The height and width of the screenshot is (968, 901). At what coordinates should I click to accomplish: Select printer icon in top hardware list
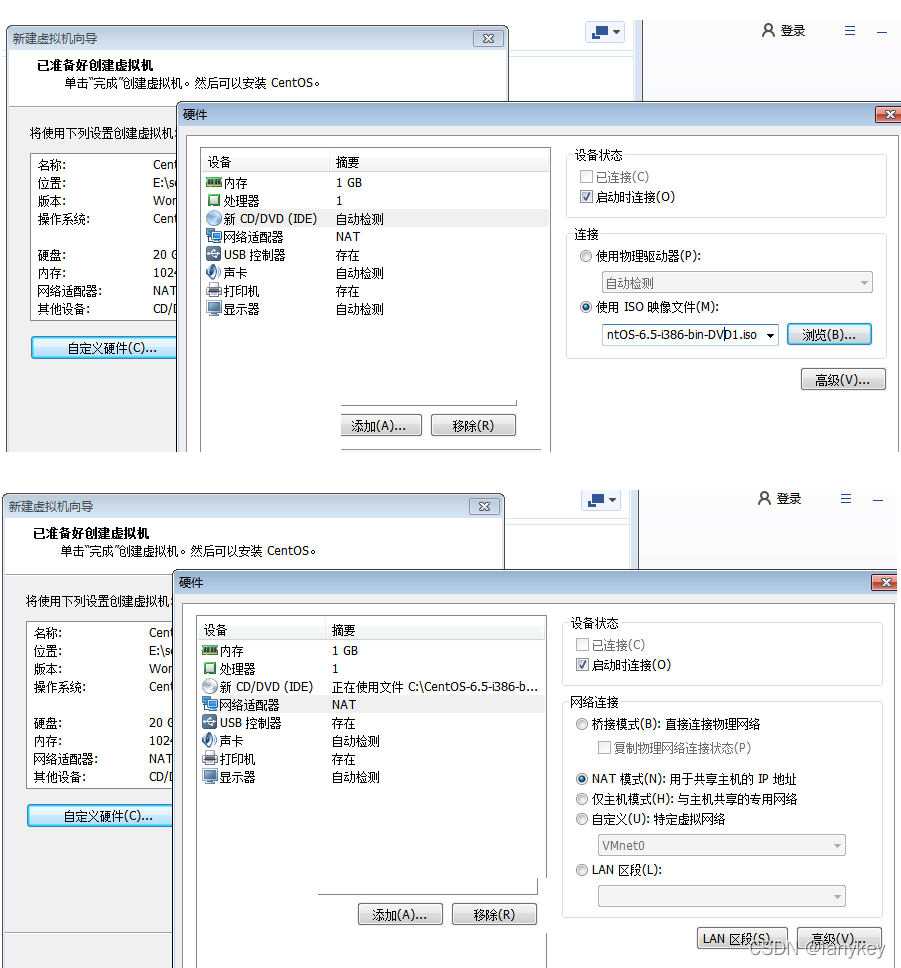[x=214, y=290]
